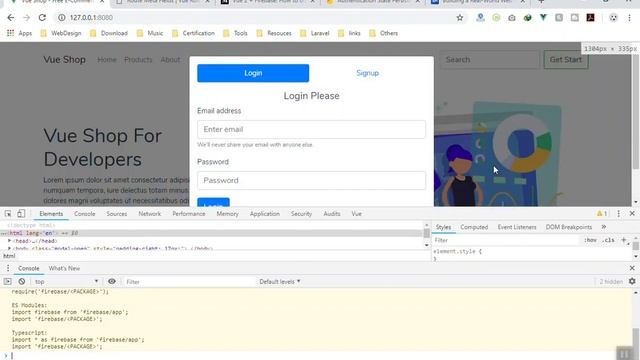640x360 pixels.
Task: Open the What's New drawer tab
Action: (64, 268)
